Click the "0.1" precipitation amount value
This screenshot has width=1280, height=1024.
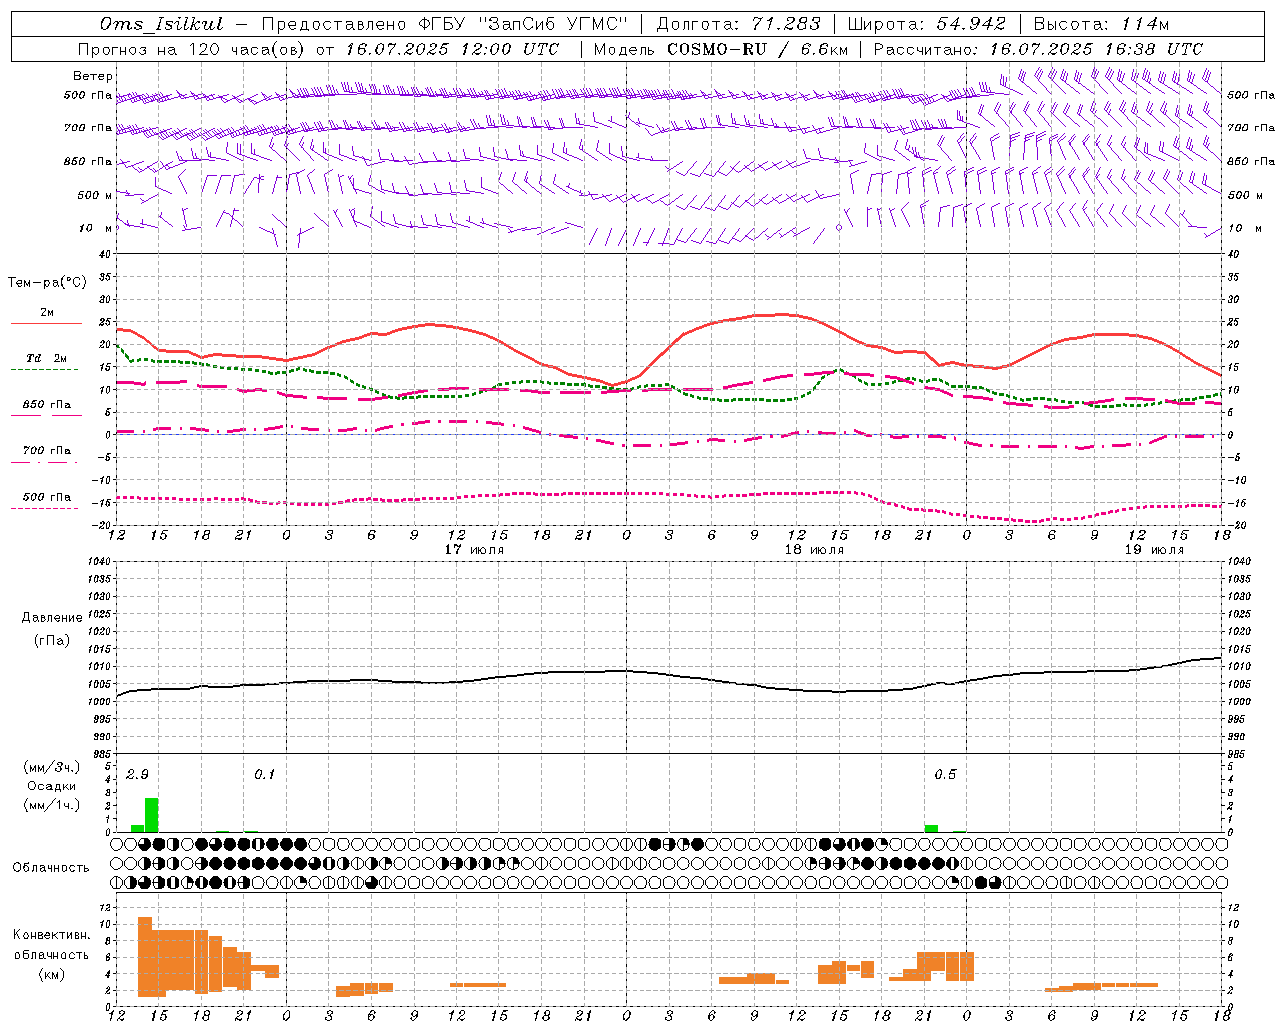click(264, 775)
